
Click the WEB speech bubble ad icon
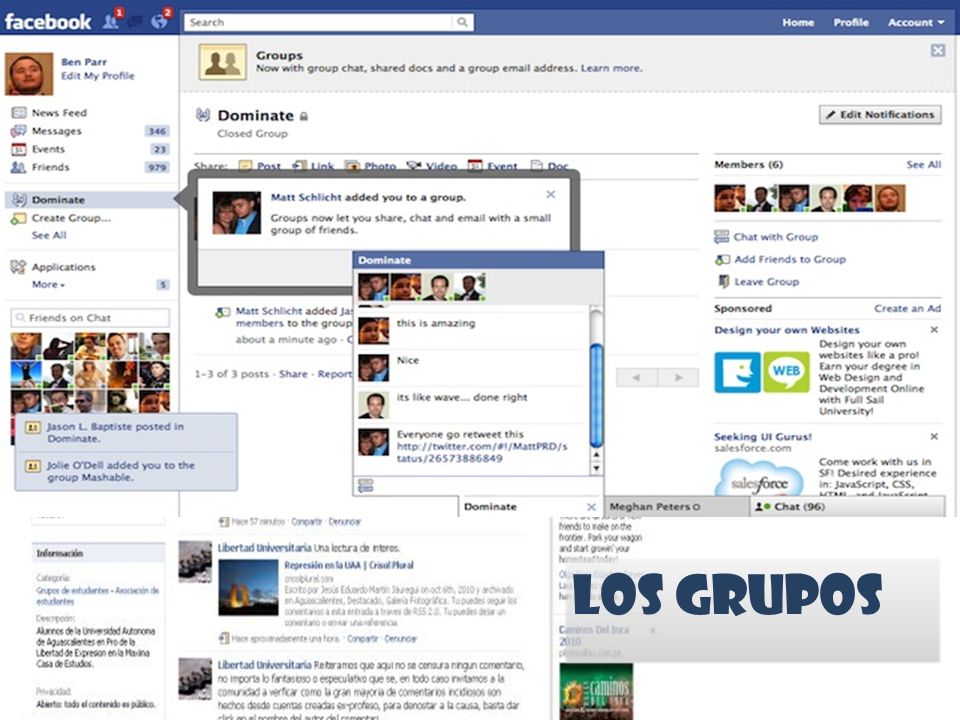[x=787, y=372]
